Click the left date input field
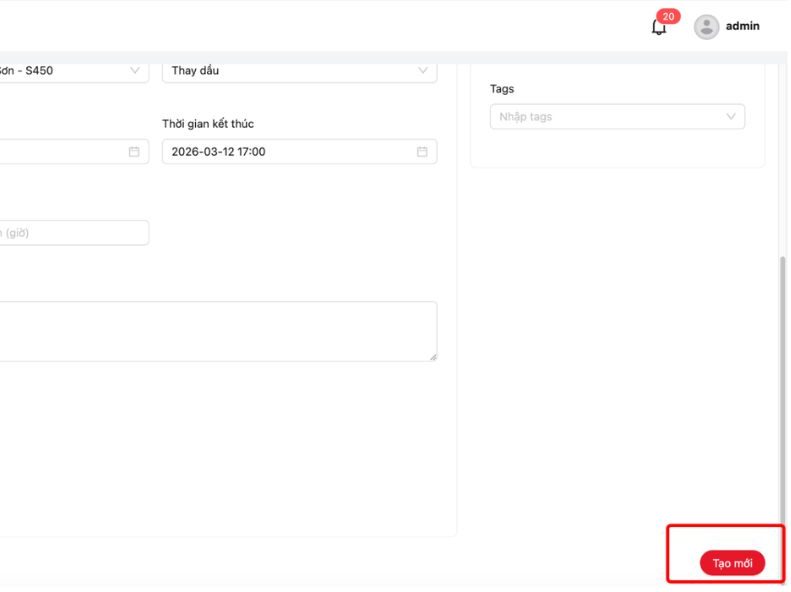Image resolution: width=791 pixels, height=592 pixels. 60,152
